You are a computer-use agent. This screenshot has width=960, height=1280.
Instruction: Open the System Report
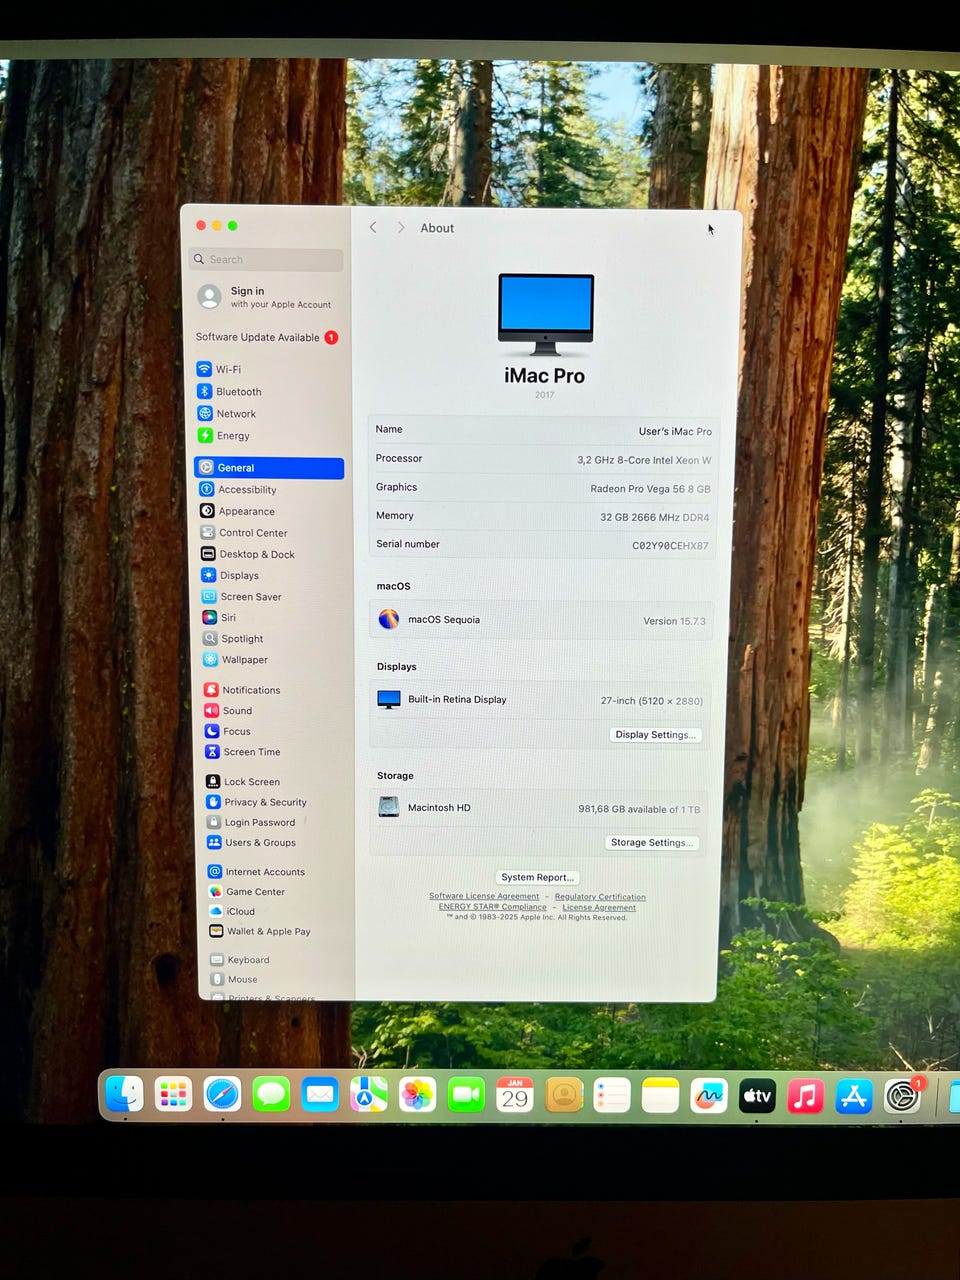(x=538, y=877)
